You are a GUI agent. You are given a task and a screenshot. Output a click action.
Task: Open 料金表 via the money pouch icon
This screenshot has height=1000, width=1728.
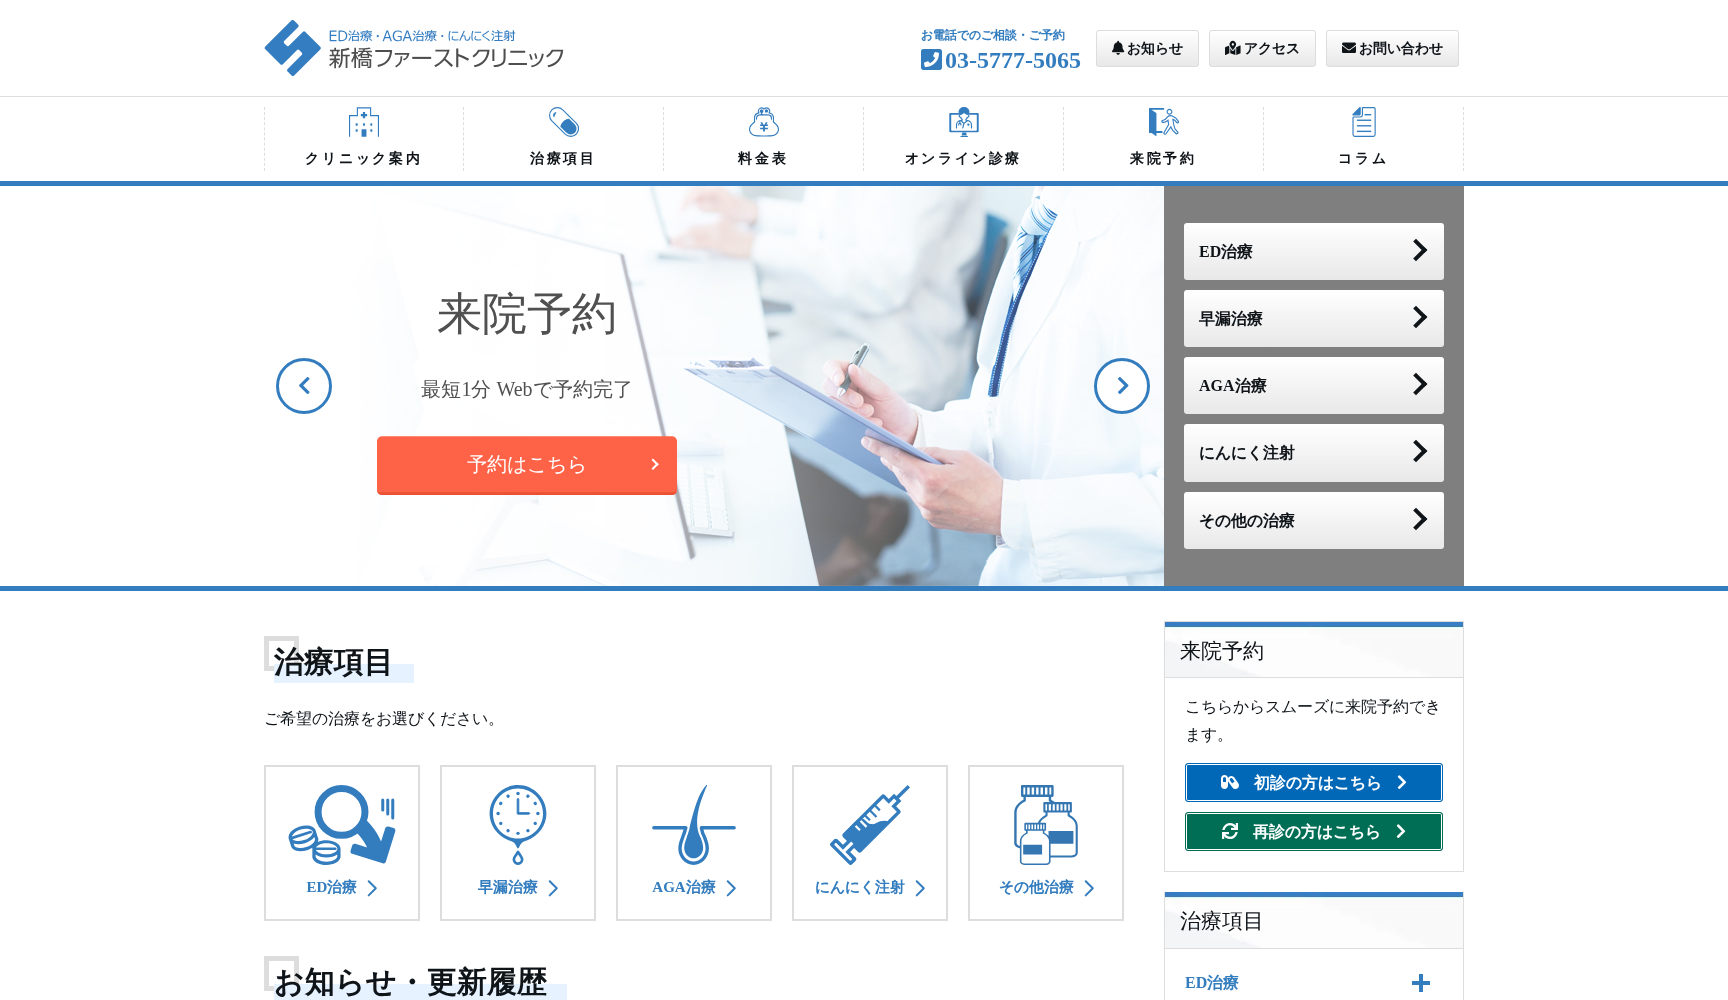click(762, 122)
